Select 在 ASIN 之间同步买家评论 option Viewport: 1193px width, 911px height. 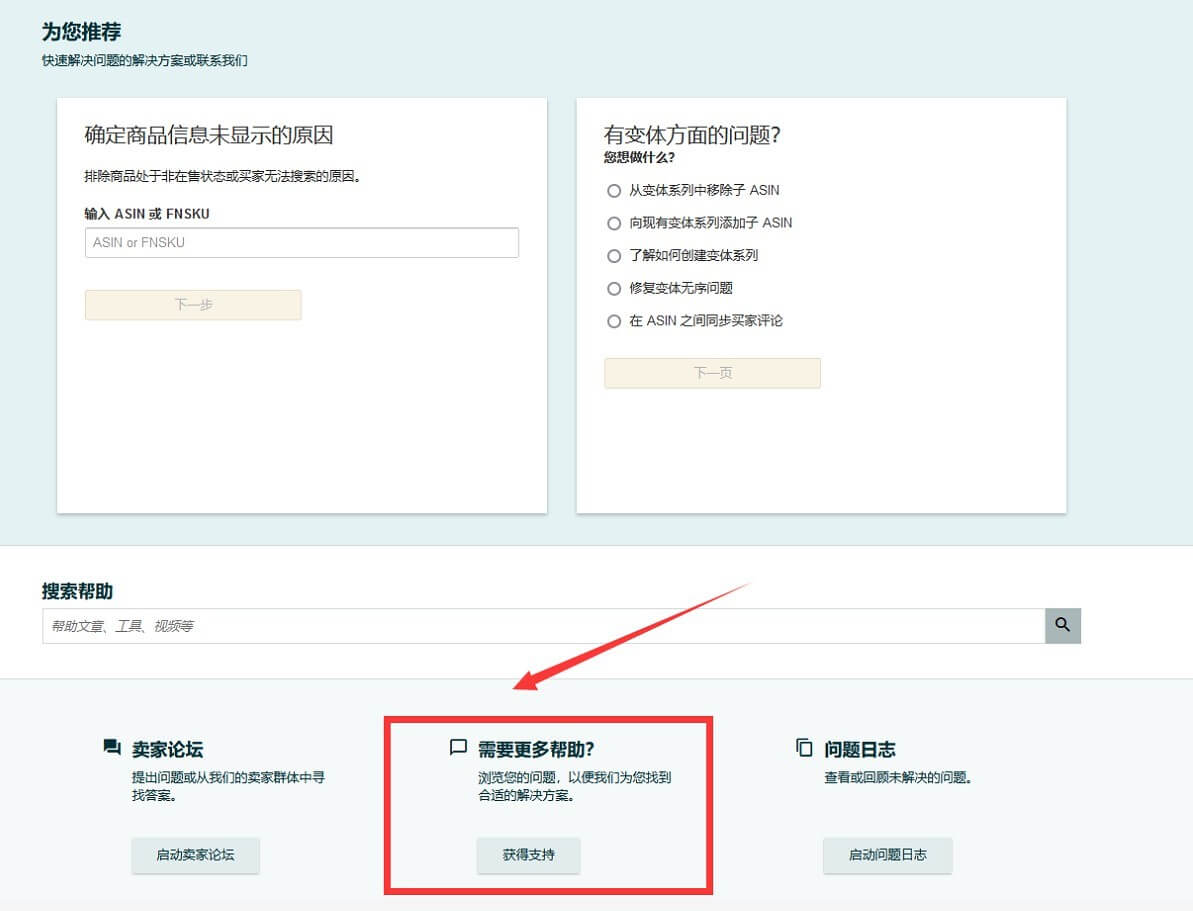point(614,321)
